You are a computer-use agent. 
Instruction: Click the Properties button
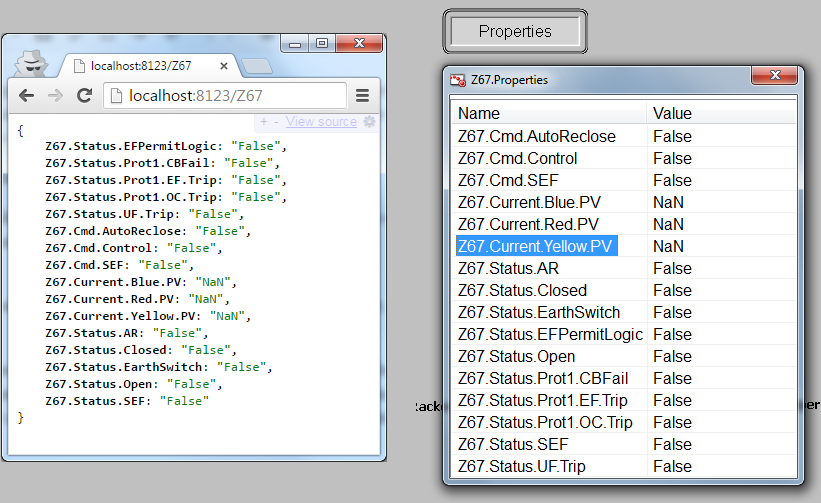pyautogui.click(x=515, y=31)
